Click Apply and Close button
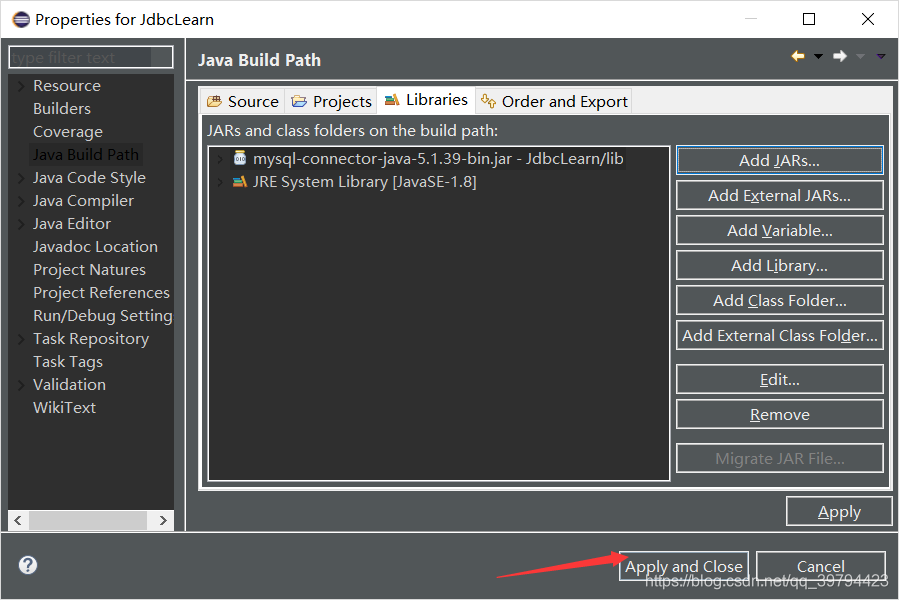 [683, 566]
